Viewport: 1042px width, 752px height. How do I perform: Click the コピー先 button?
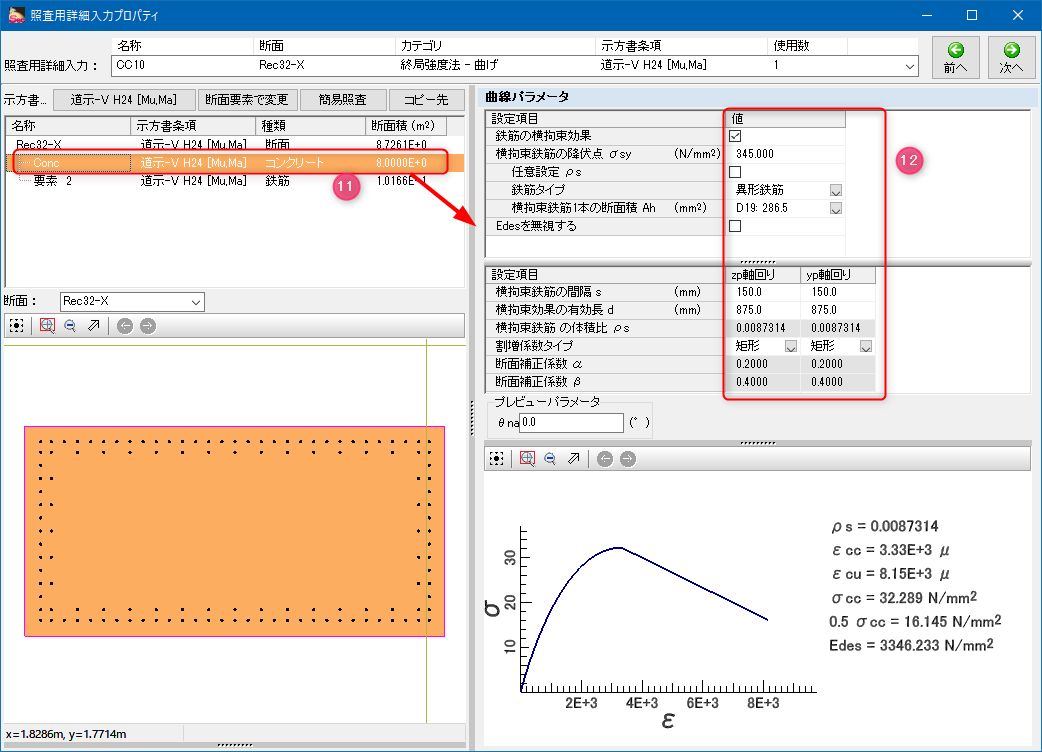click(x=426, y=100)
